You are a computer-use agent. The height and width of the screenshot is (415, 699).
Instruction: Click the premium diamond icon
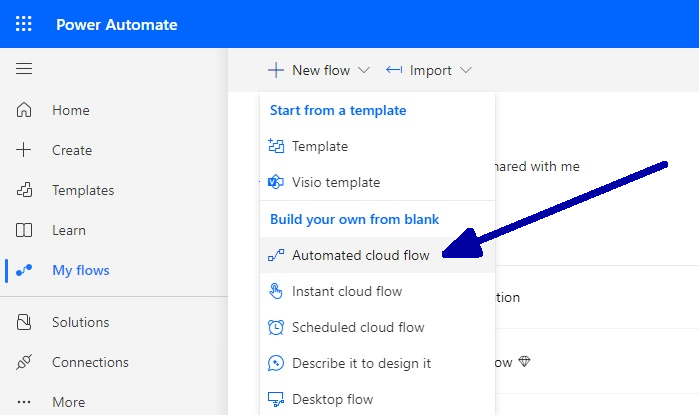click(524, 362)
